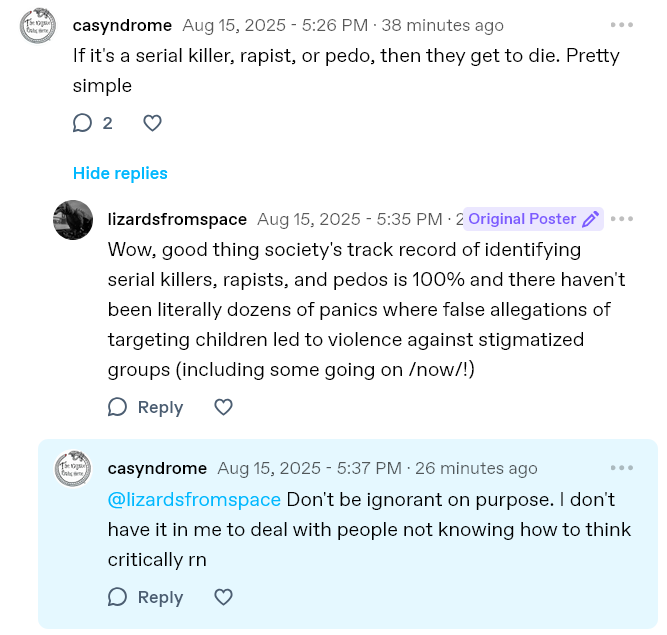
Task: Open the casyndrome username on the highlighted reply
Action: 157,468
